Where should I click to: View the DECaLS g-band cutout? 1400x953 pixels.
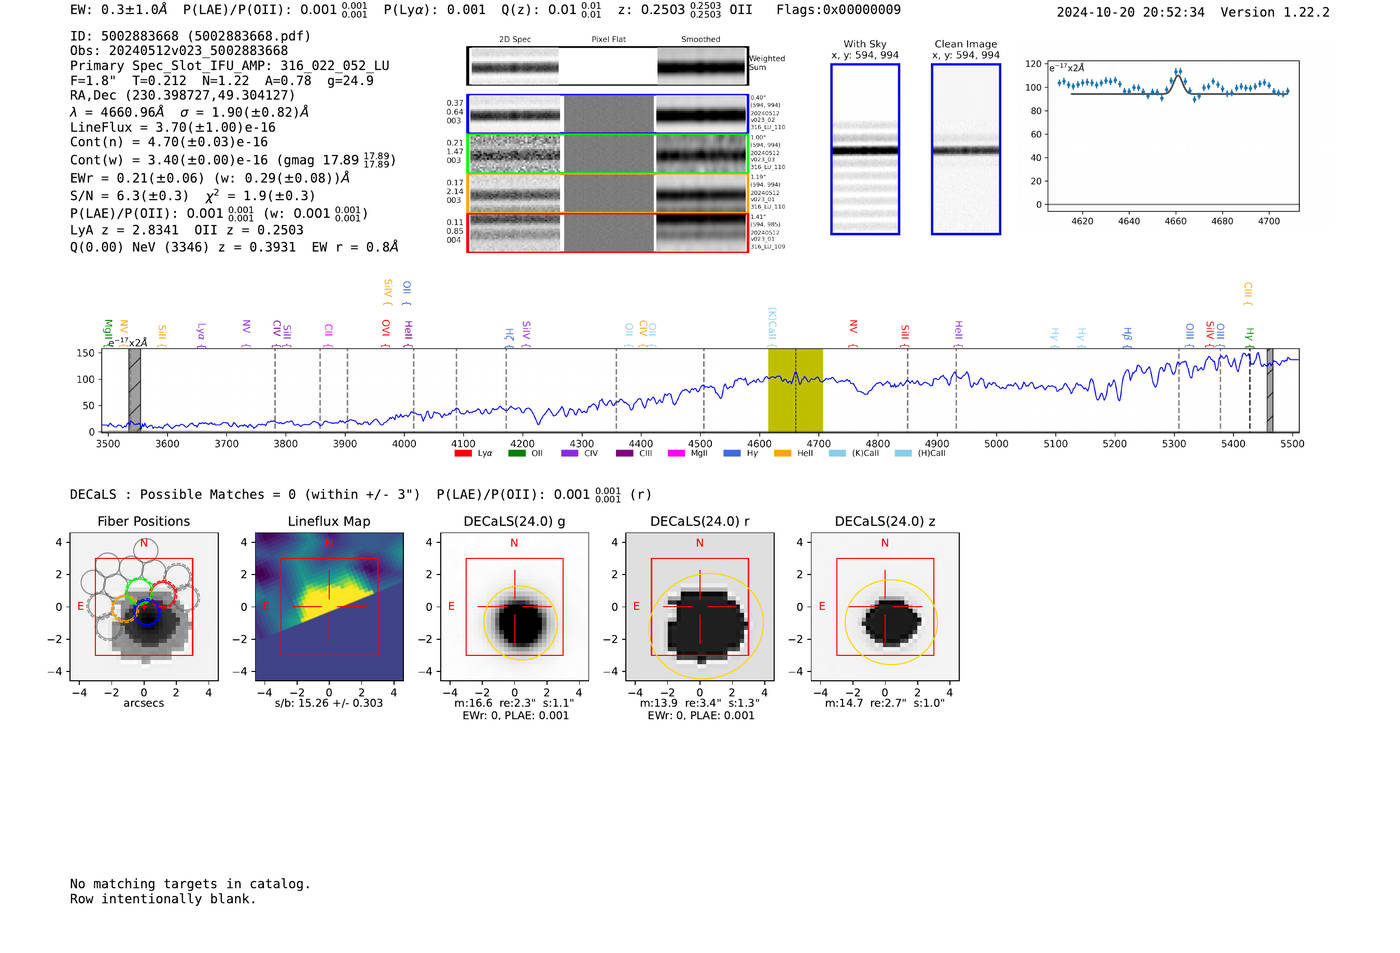coord(515,607)
